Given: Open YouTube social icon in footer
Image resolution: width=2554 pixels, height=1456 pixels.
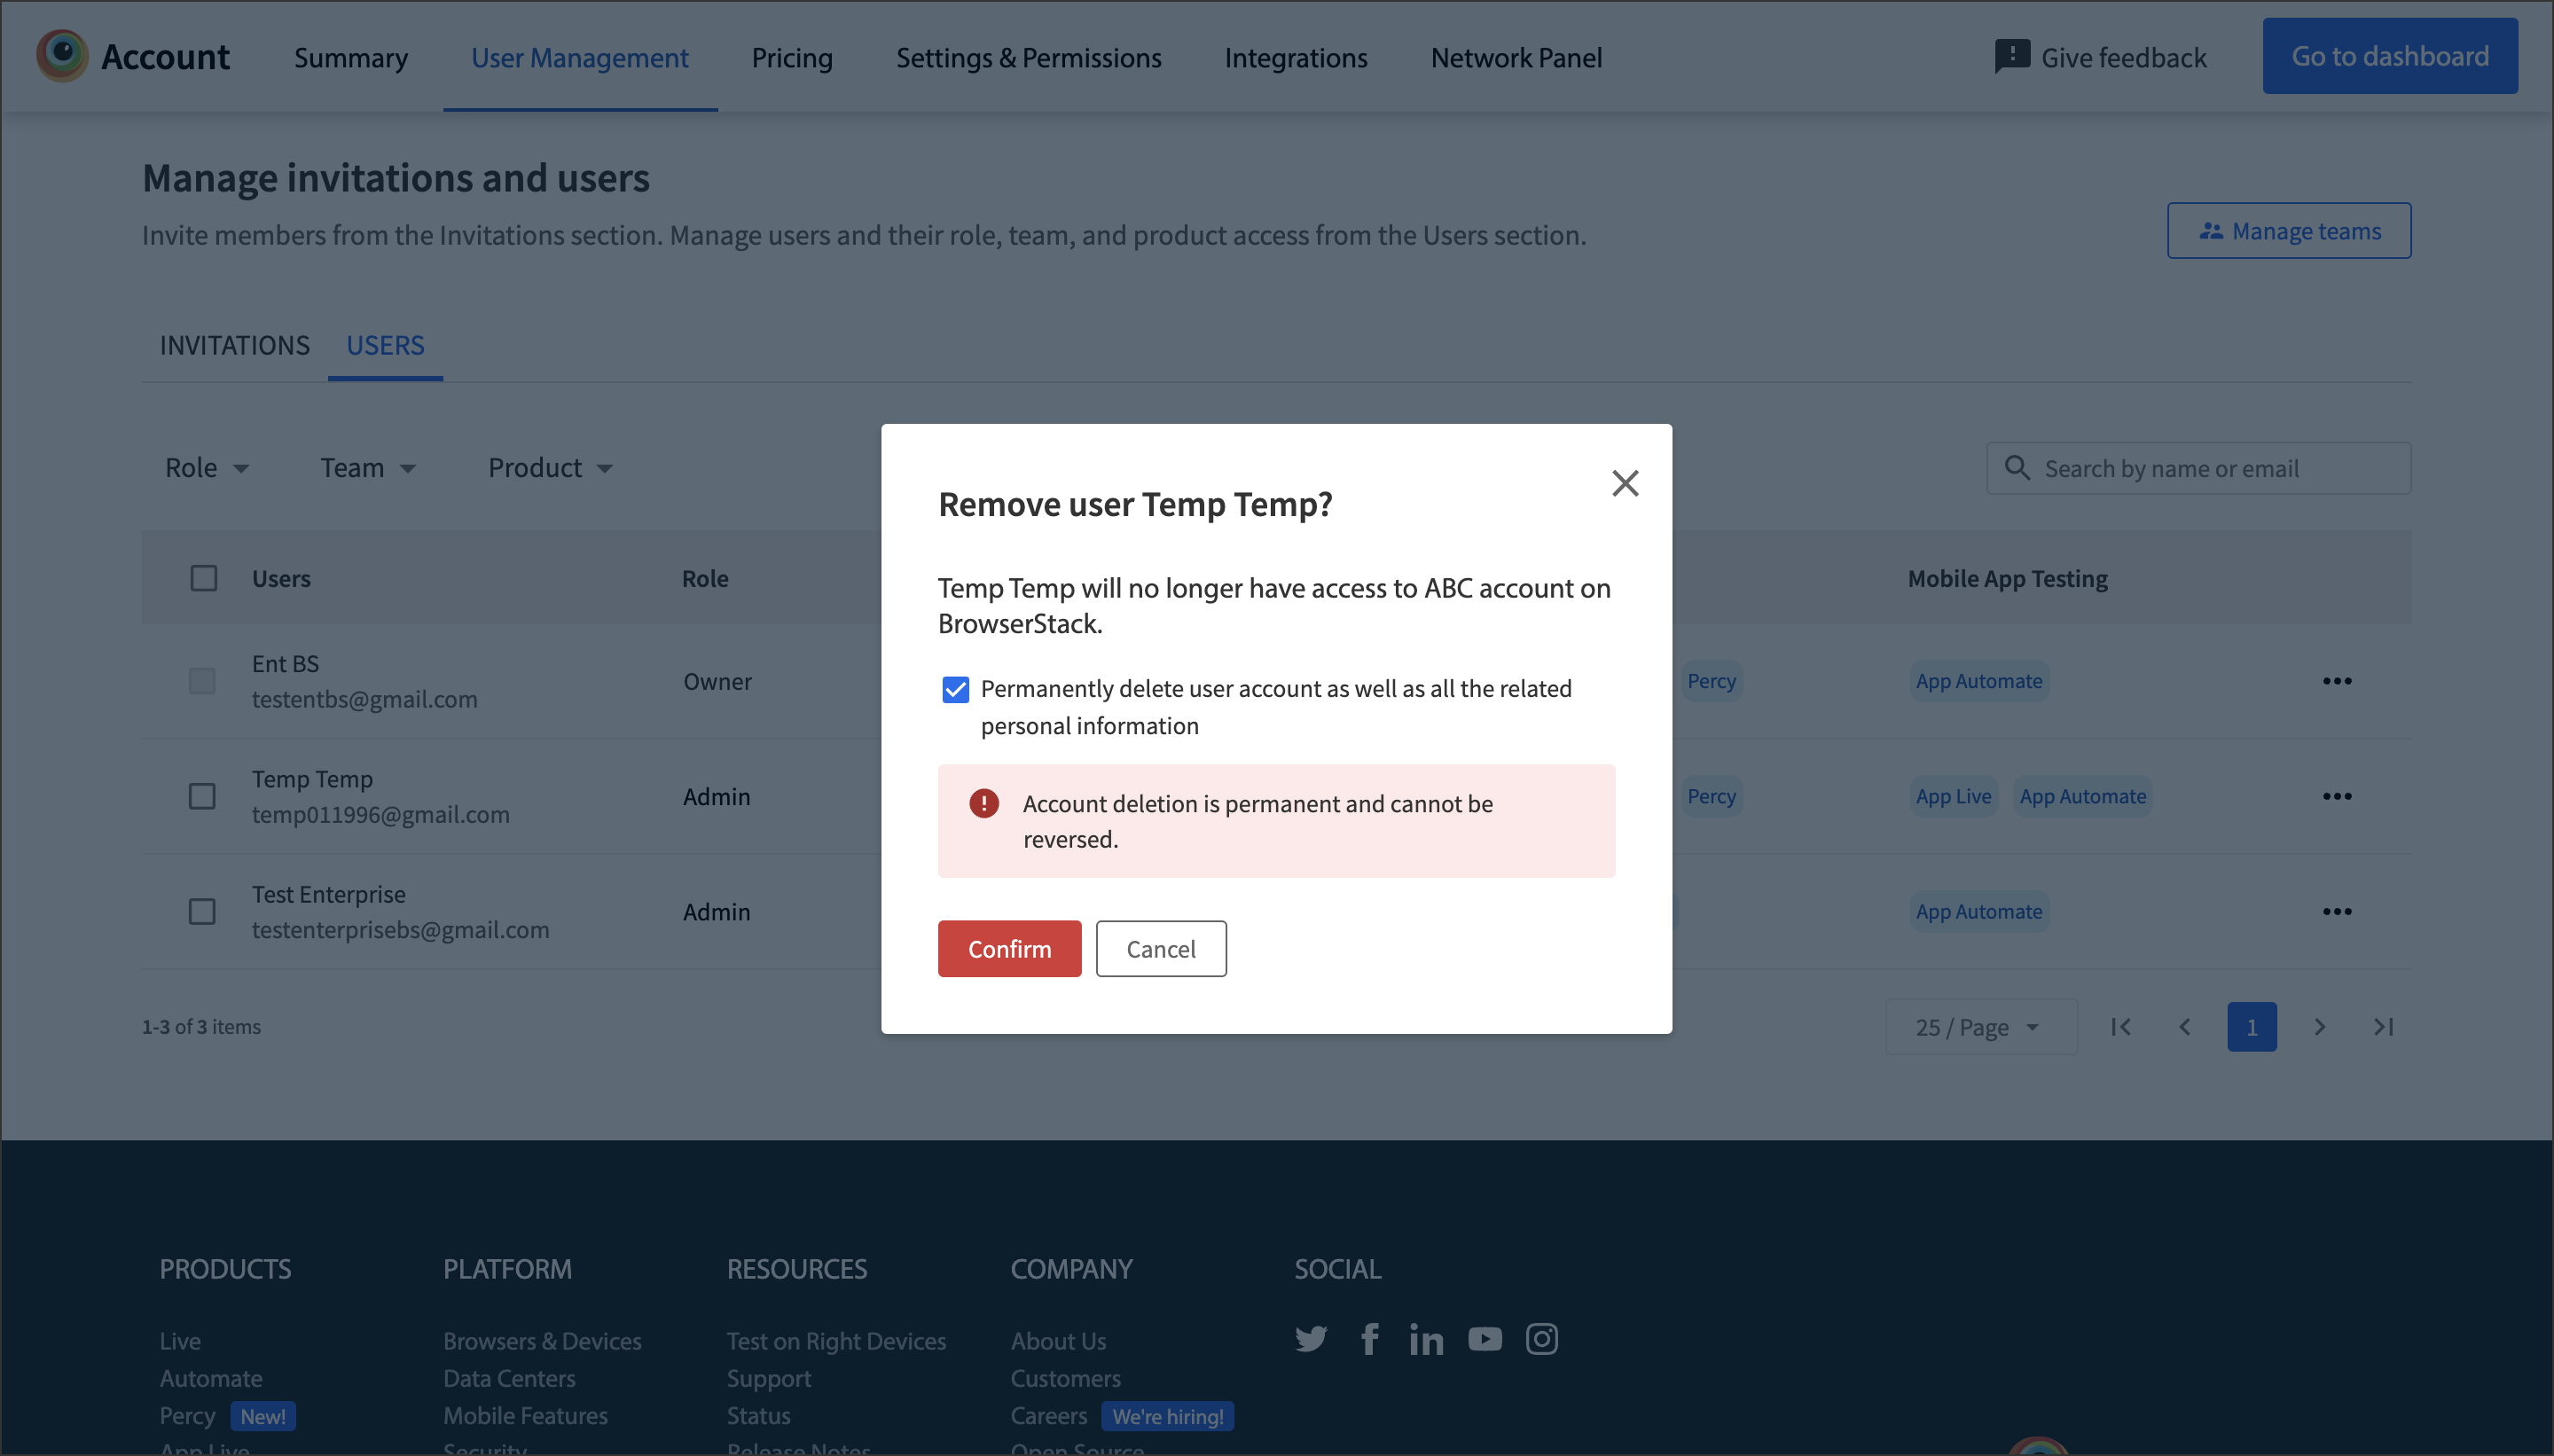Looking at the screenshot, I should (1485, 1339).
